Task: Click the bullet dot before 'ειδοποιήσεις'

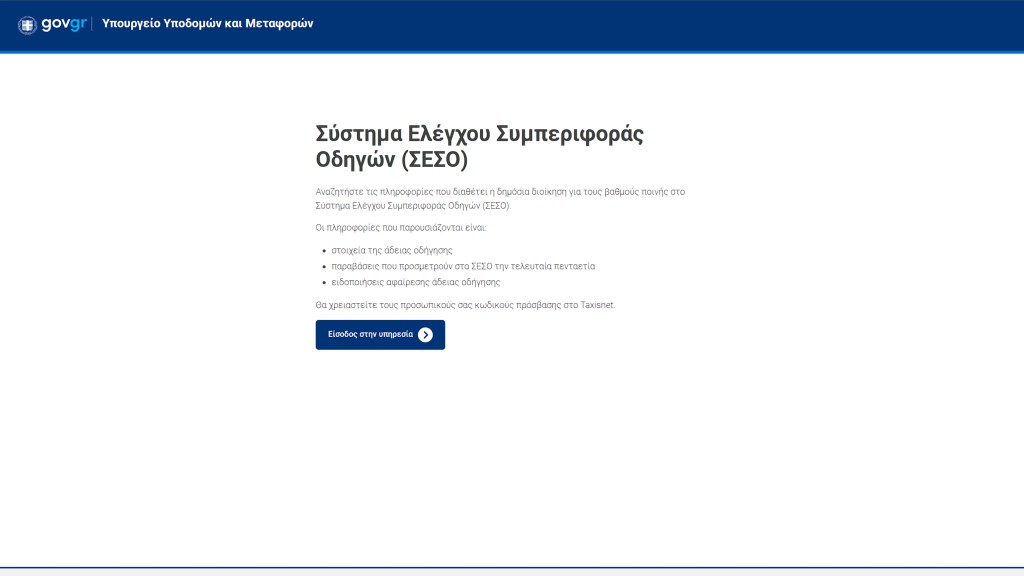Action: click(x=323, y=283)
